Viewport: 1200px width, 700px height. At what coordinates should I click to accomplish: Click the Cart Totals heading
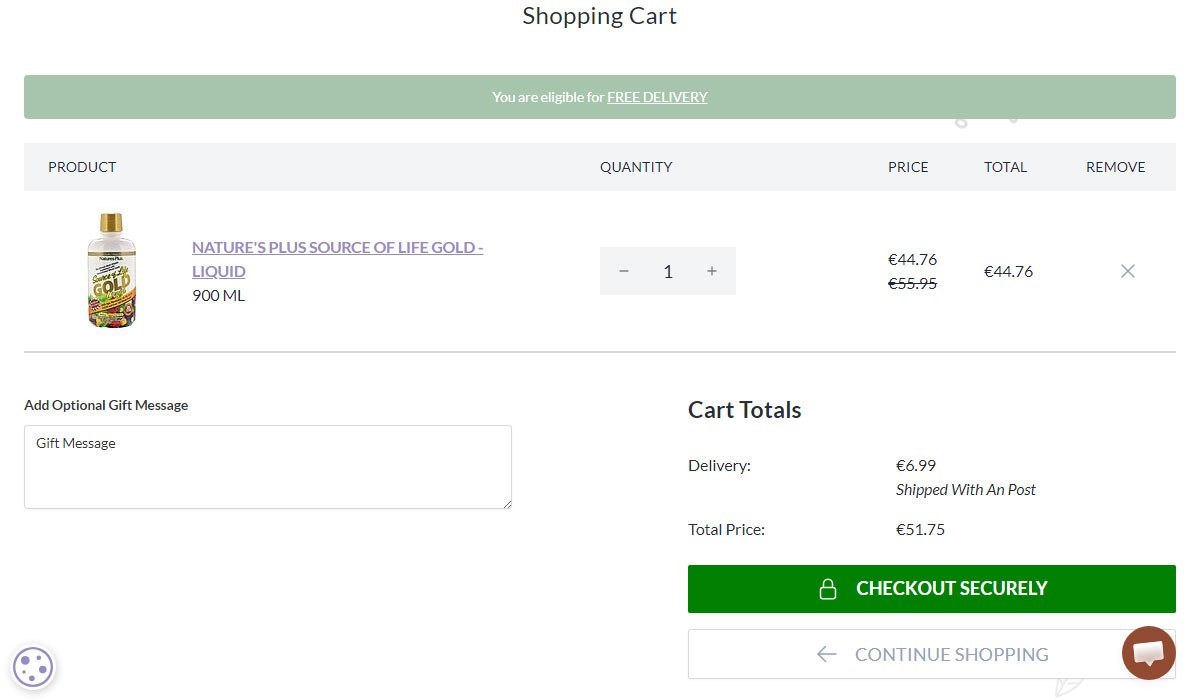pos(745,410)
